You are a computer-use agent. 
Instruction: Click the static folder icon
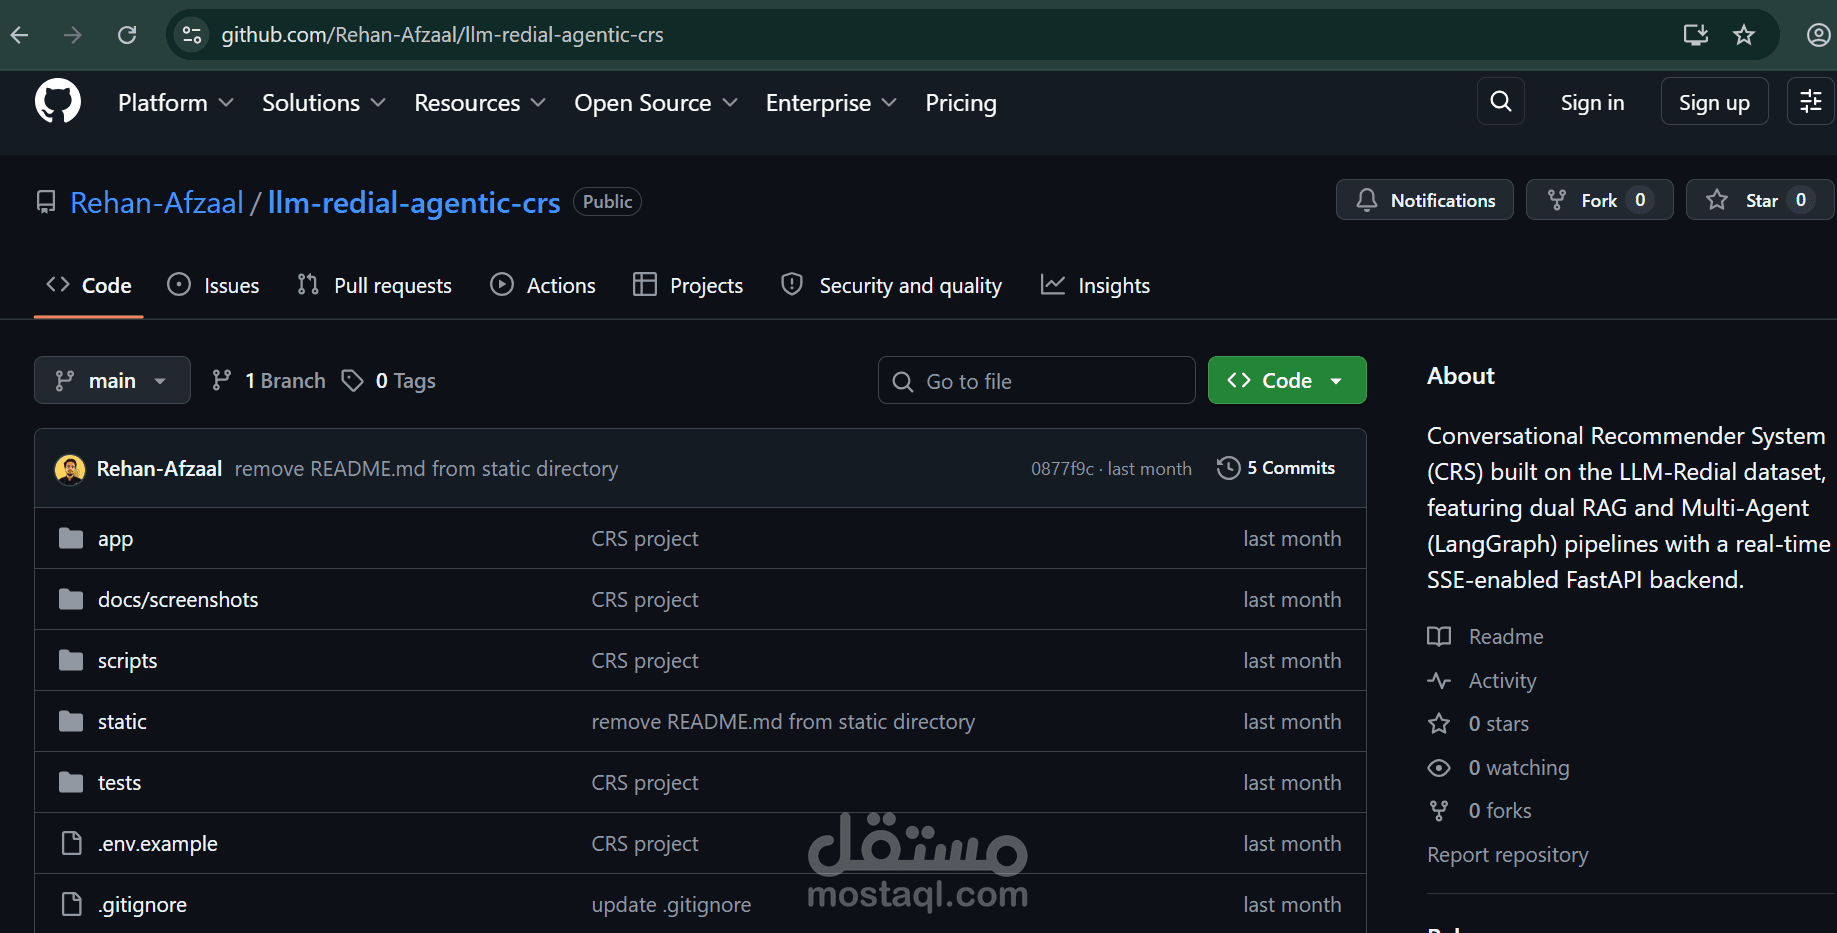[x=71, y=722]
